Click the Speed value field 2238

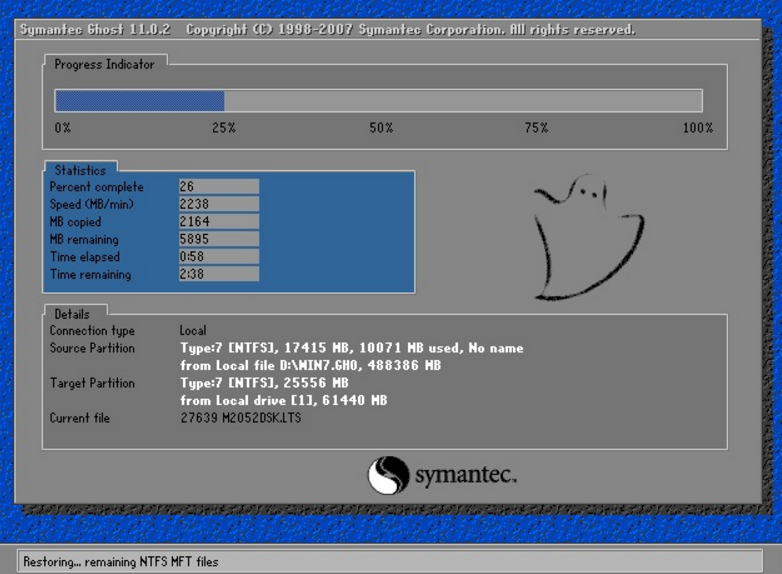tap(219, 204)
